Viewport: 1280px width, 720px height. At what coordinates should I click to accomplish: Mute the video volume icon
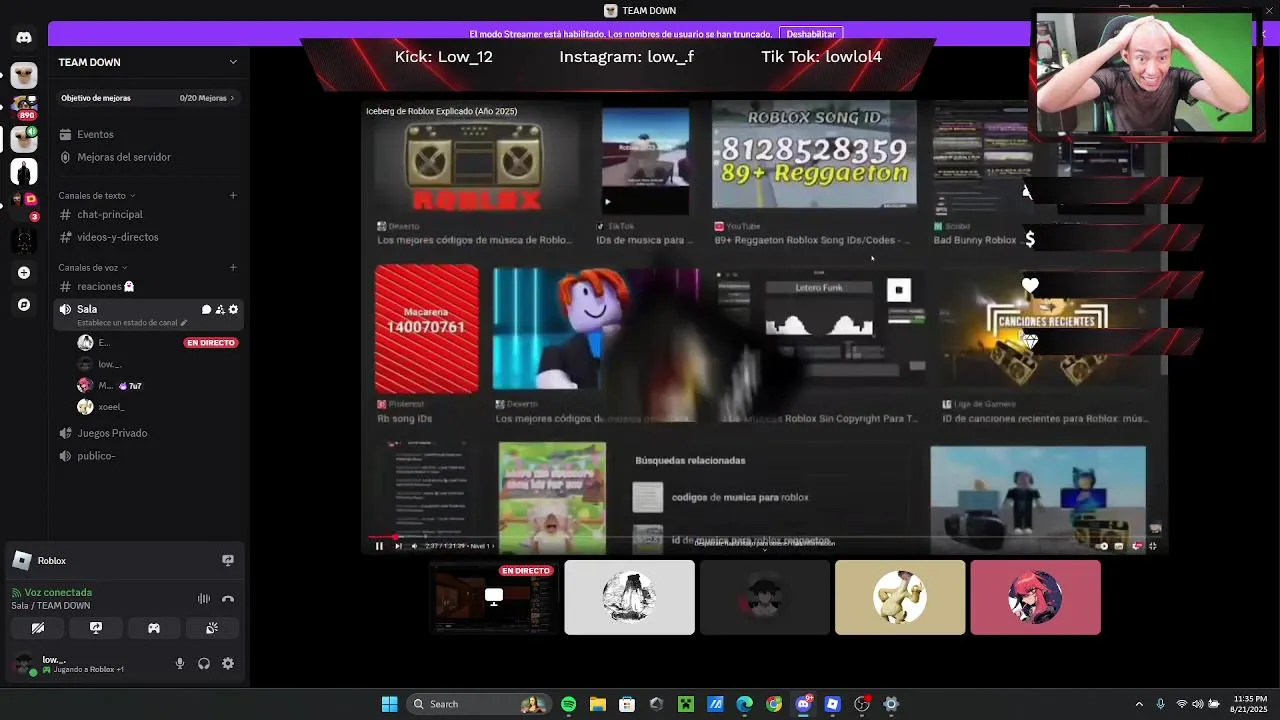click(x=414, y=546)
